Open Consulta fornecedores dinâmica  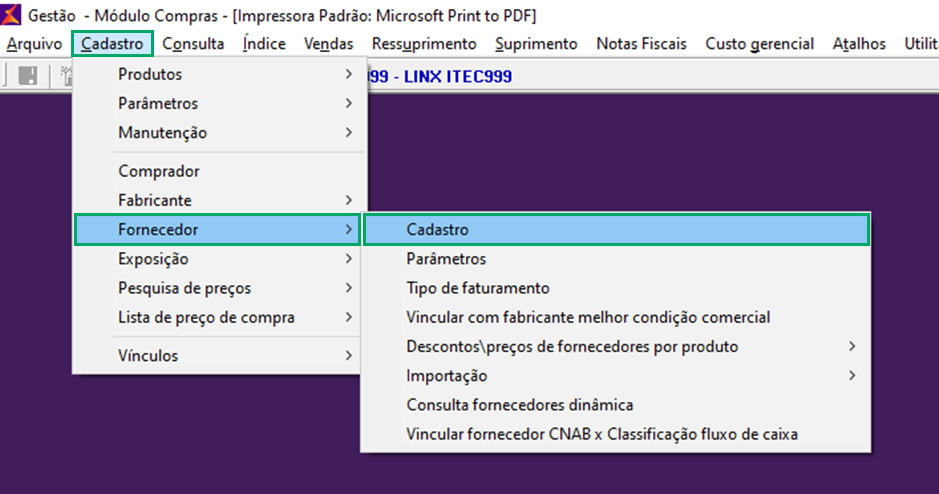[x=520, y=405]
